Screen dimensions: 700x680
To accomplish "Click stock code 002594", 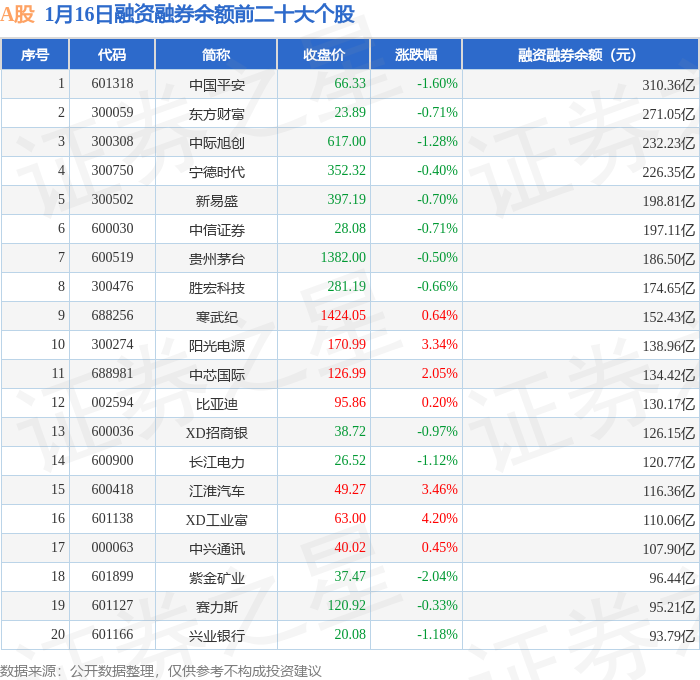I will (112, 403).
